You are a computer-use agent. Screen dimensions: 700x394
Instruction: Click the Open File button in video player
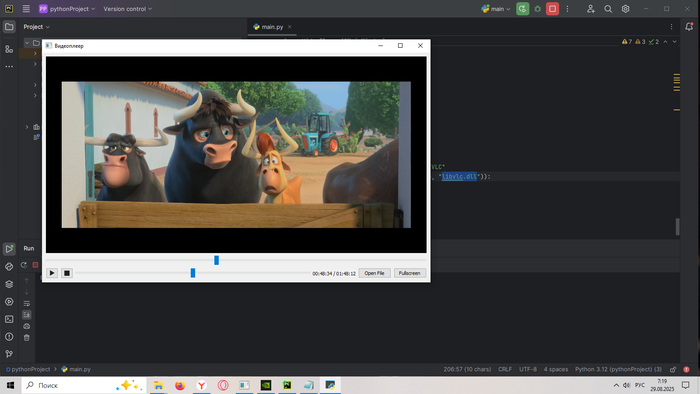tap(374, 273)
